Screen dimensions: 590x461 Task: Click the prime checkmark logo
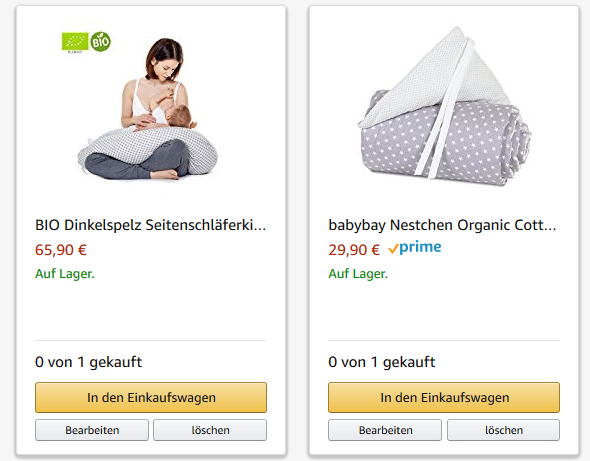click(415, 248)
